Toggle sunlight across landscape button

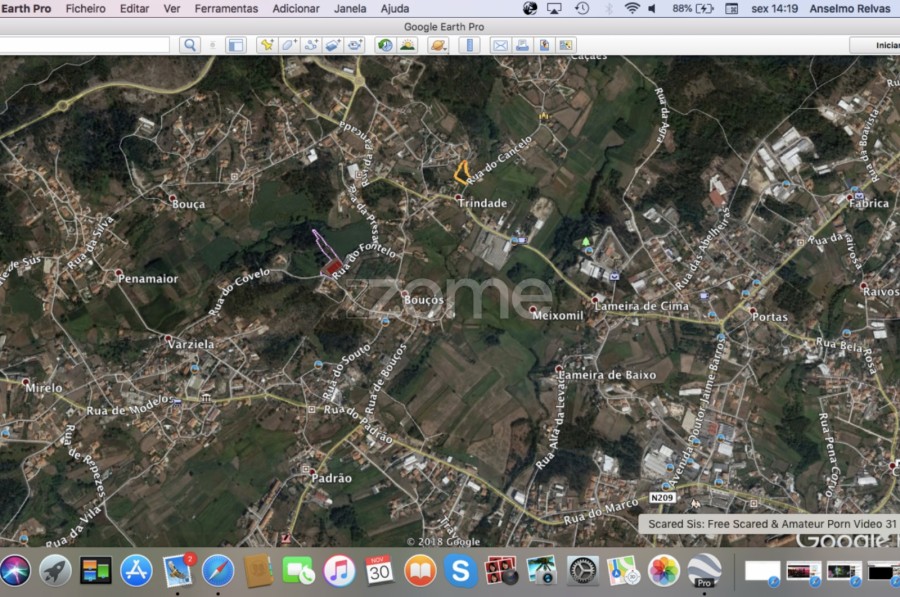click(407, 45)
